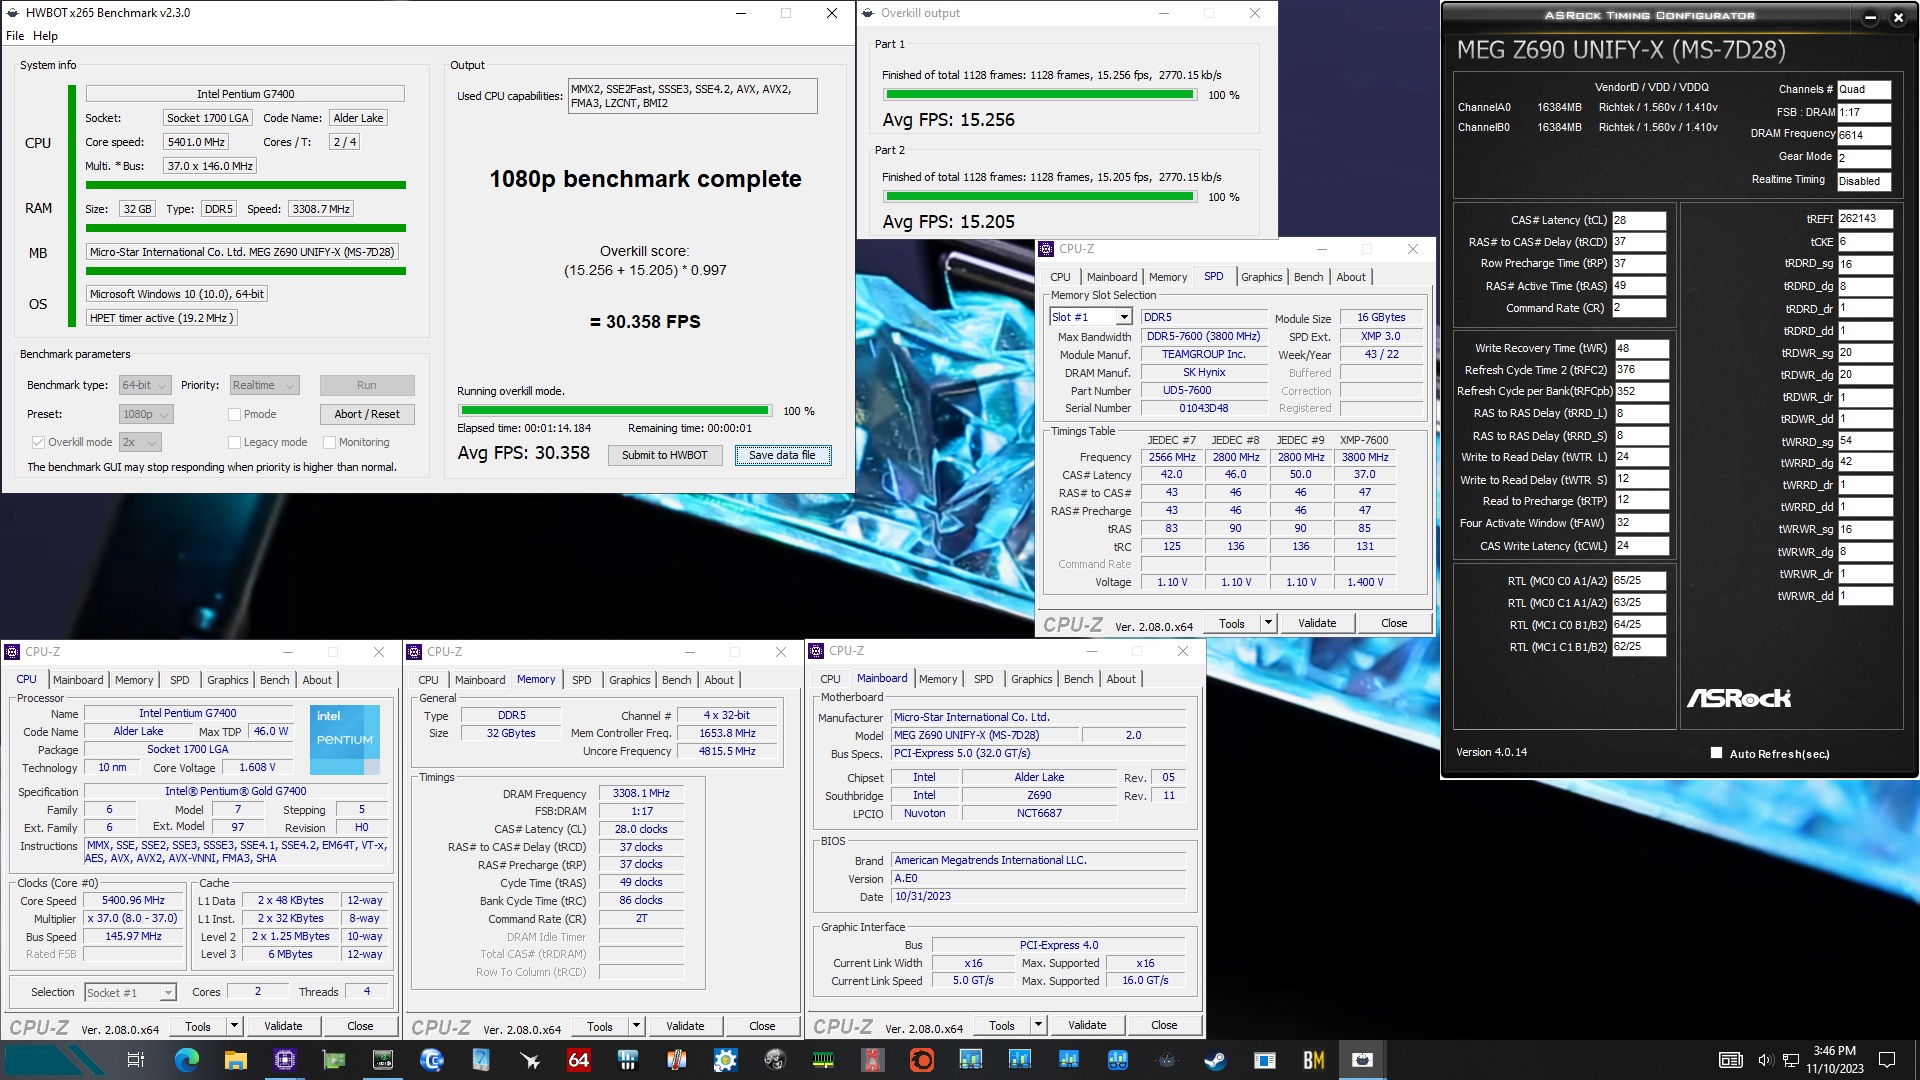Viewport: 1920px width, 1080px height.
Task: Click the green memory stick taskbar icon
Action: pos(823,1060)
